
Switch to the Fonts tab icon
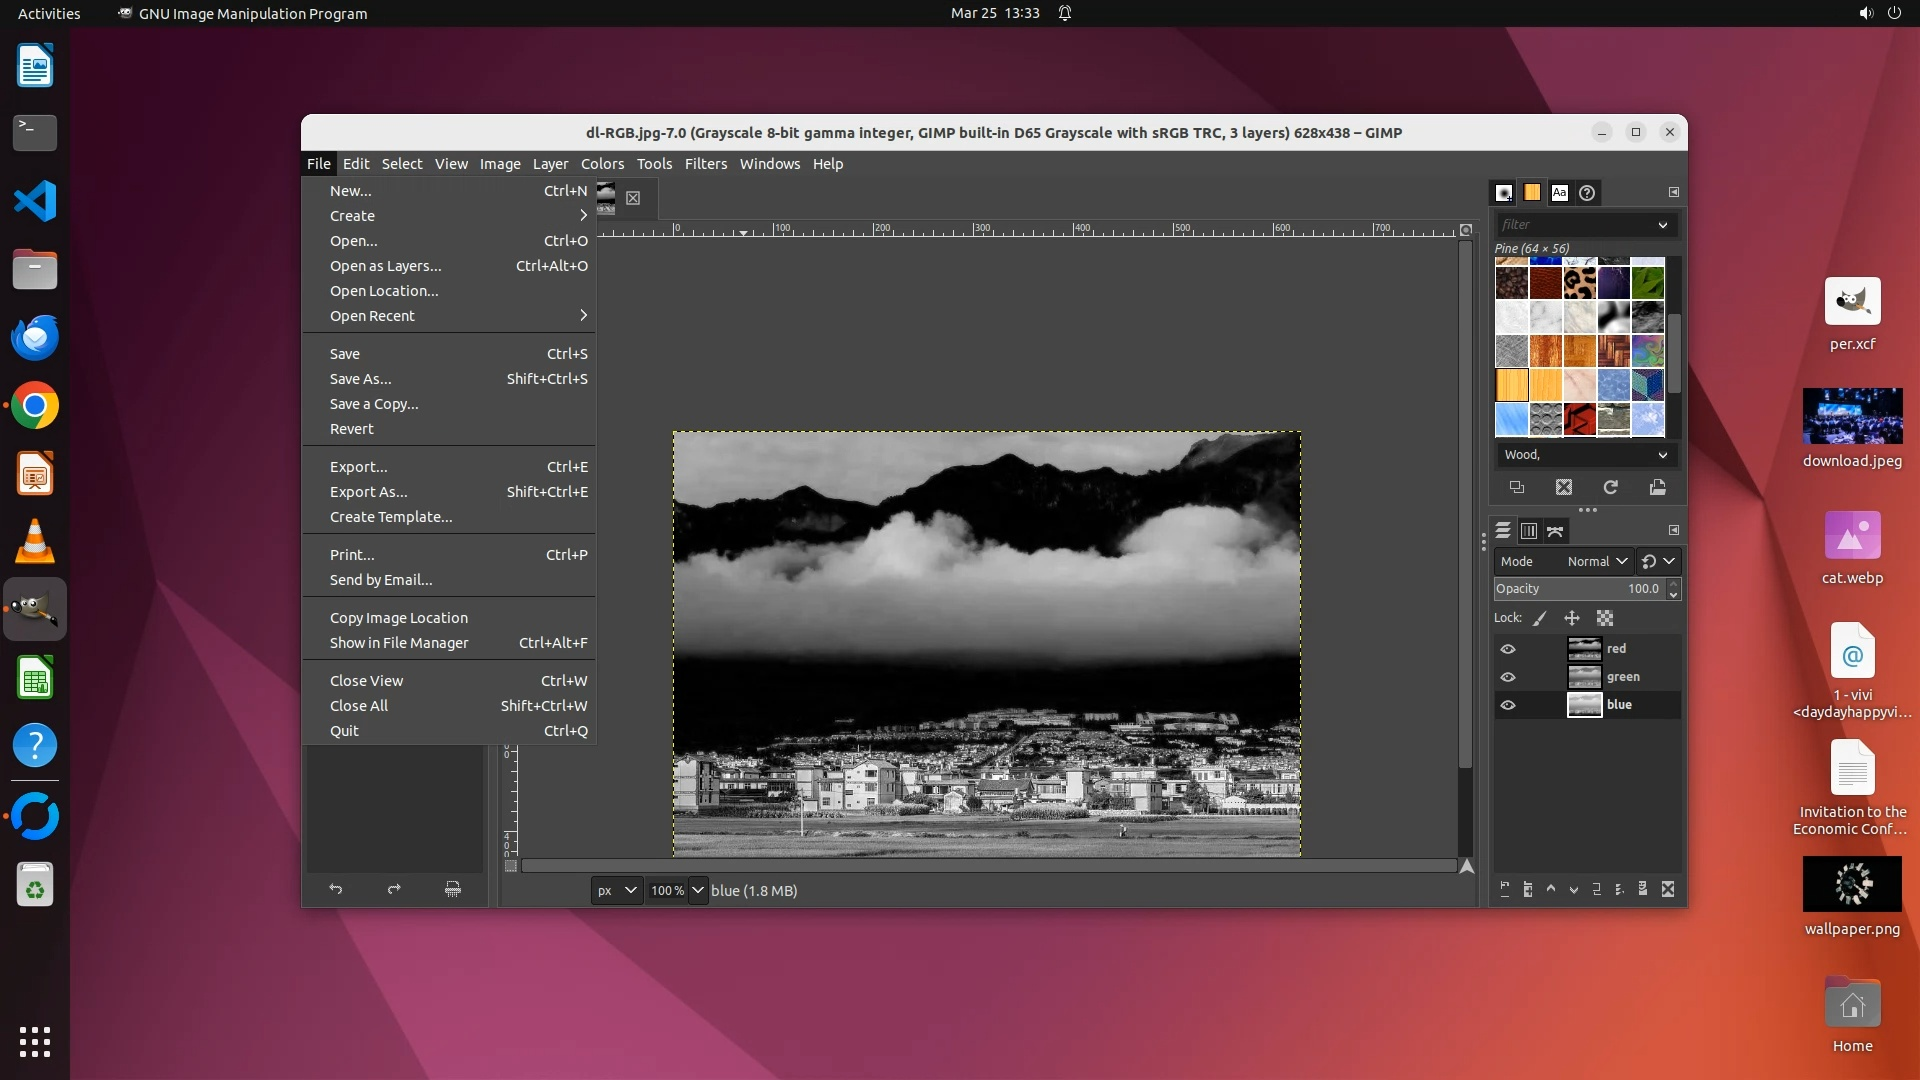click(1559, 193)
